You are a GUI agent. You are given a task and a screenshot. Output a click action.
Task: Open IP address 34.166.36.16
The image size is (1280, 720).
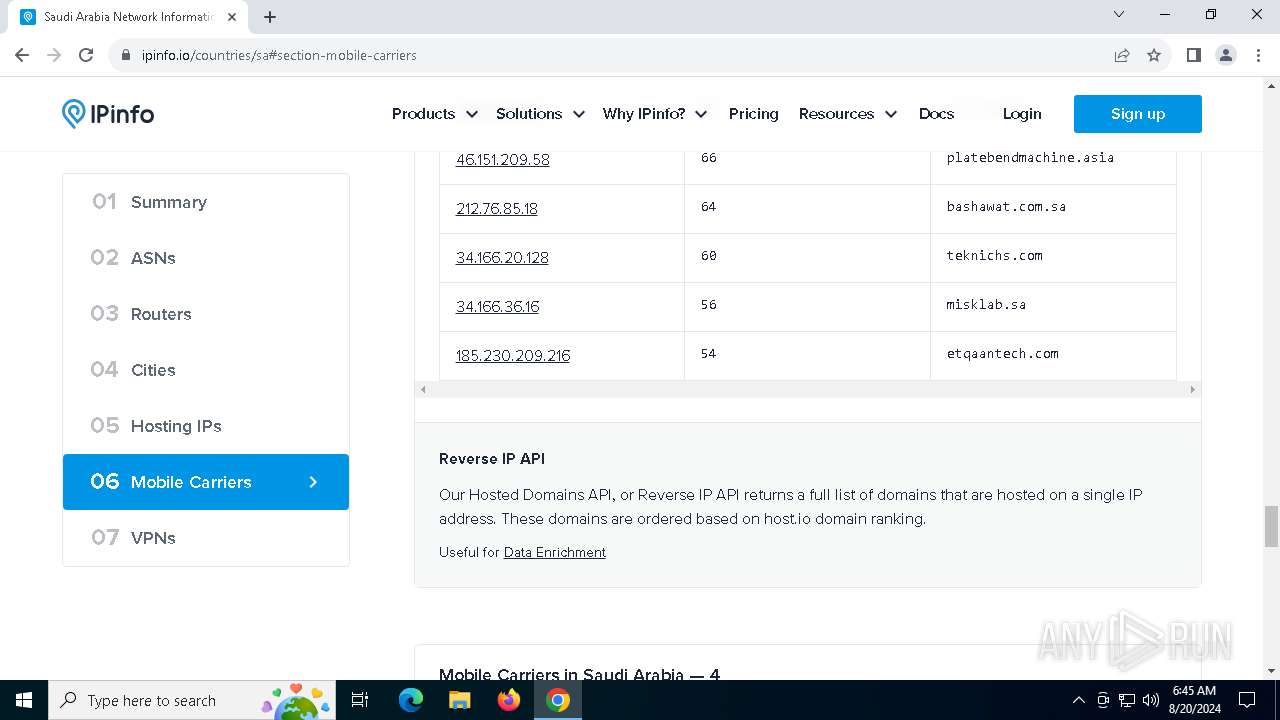(x=497, y=307)
